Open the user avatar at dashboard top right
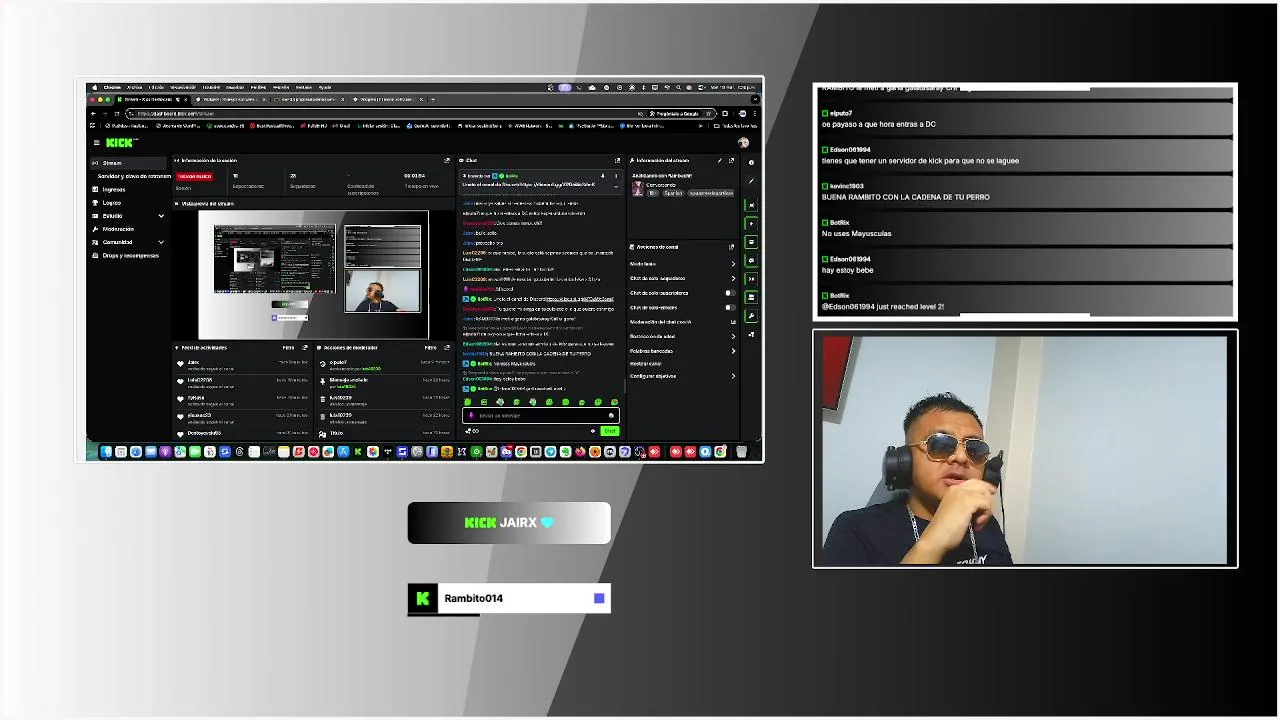 tap(743, 143)
